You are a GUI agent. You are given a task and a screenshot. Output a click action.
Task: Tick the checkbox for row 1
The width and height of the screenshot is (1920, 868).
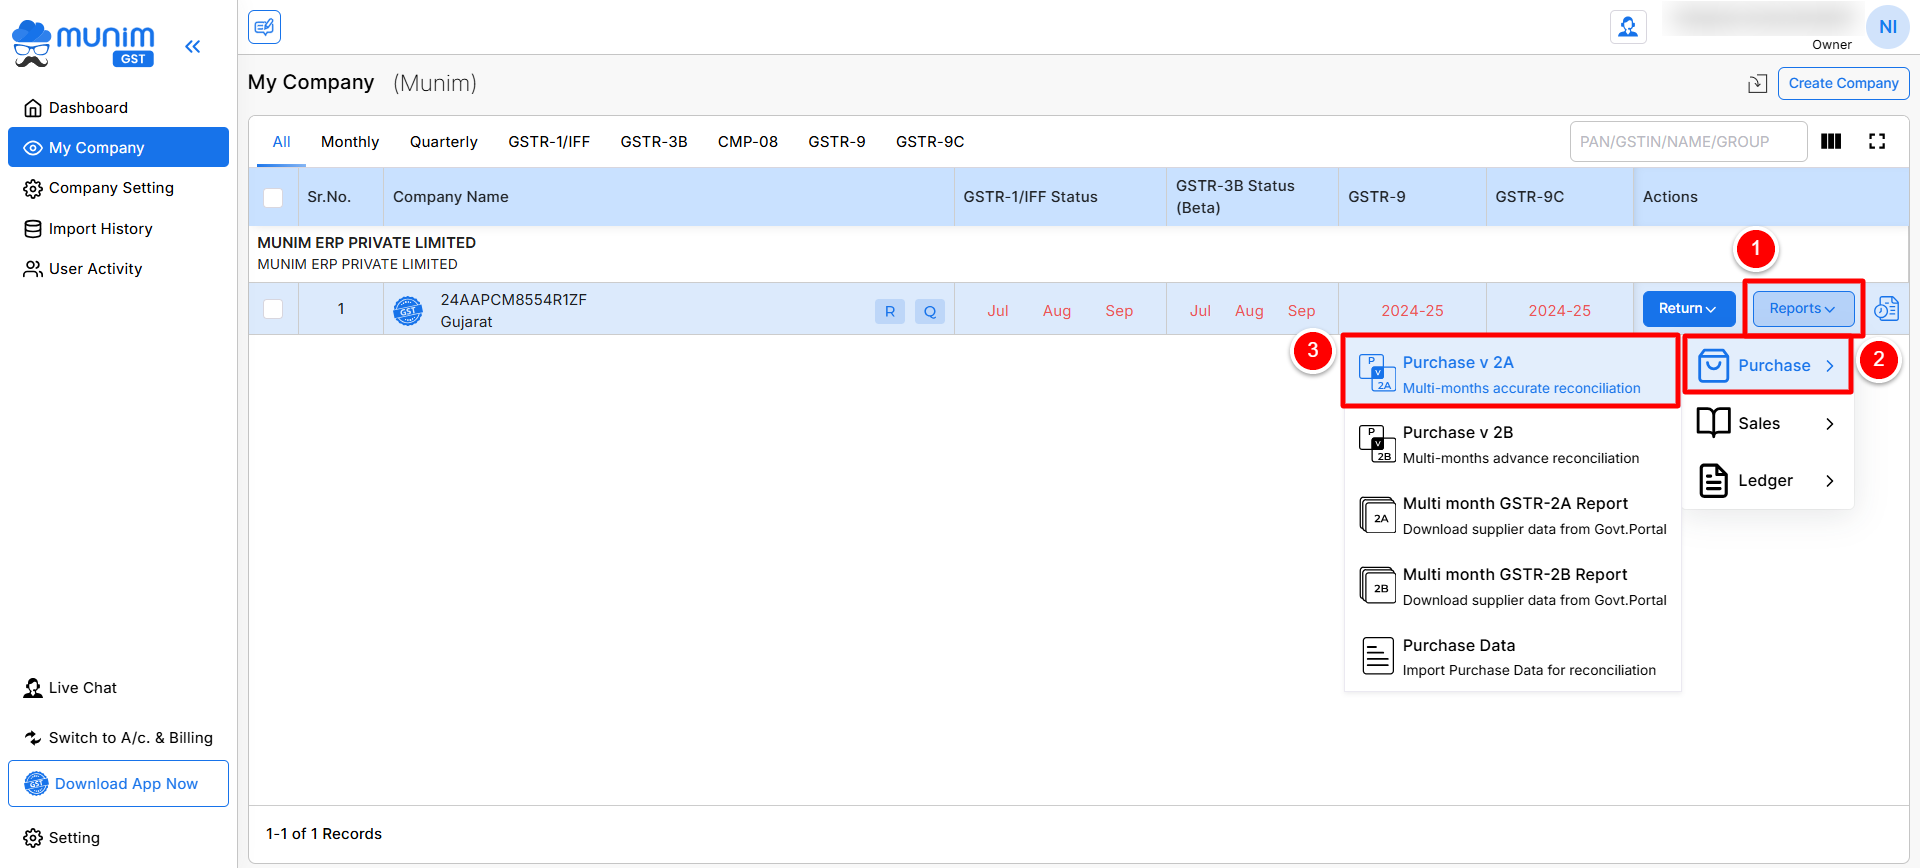(273, 309)
